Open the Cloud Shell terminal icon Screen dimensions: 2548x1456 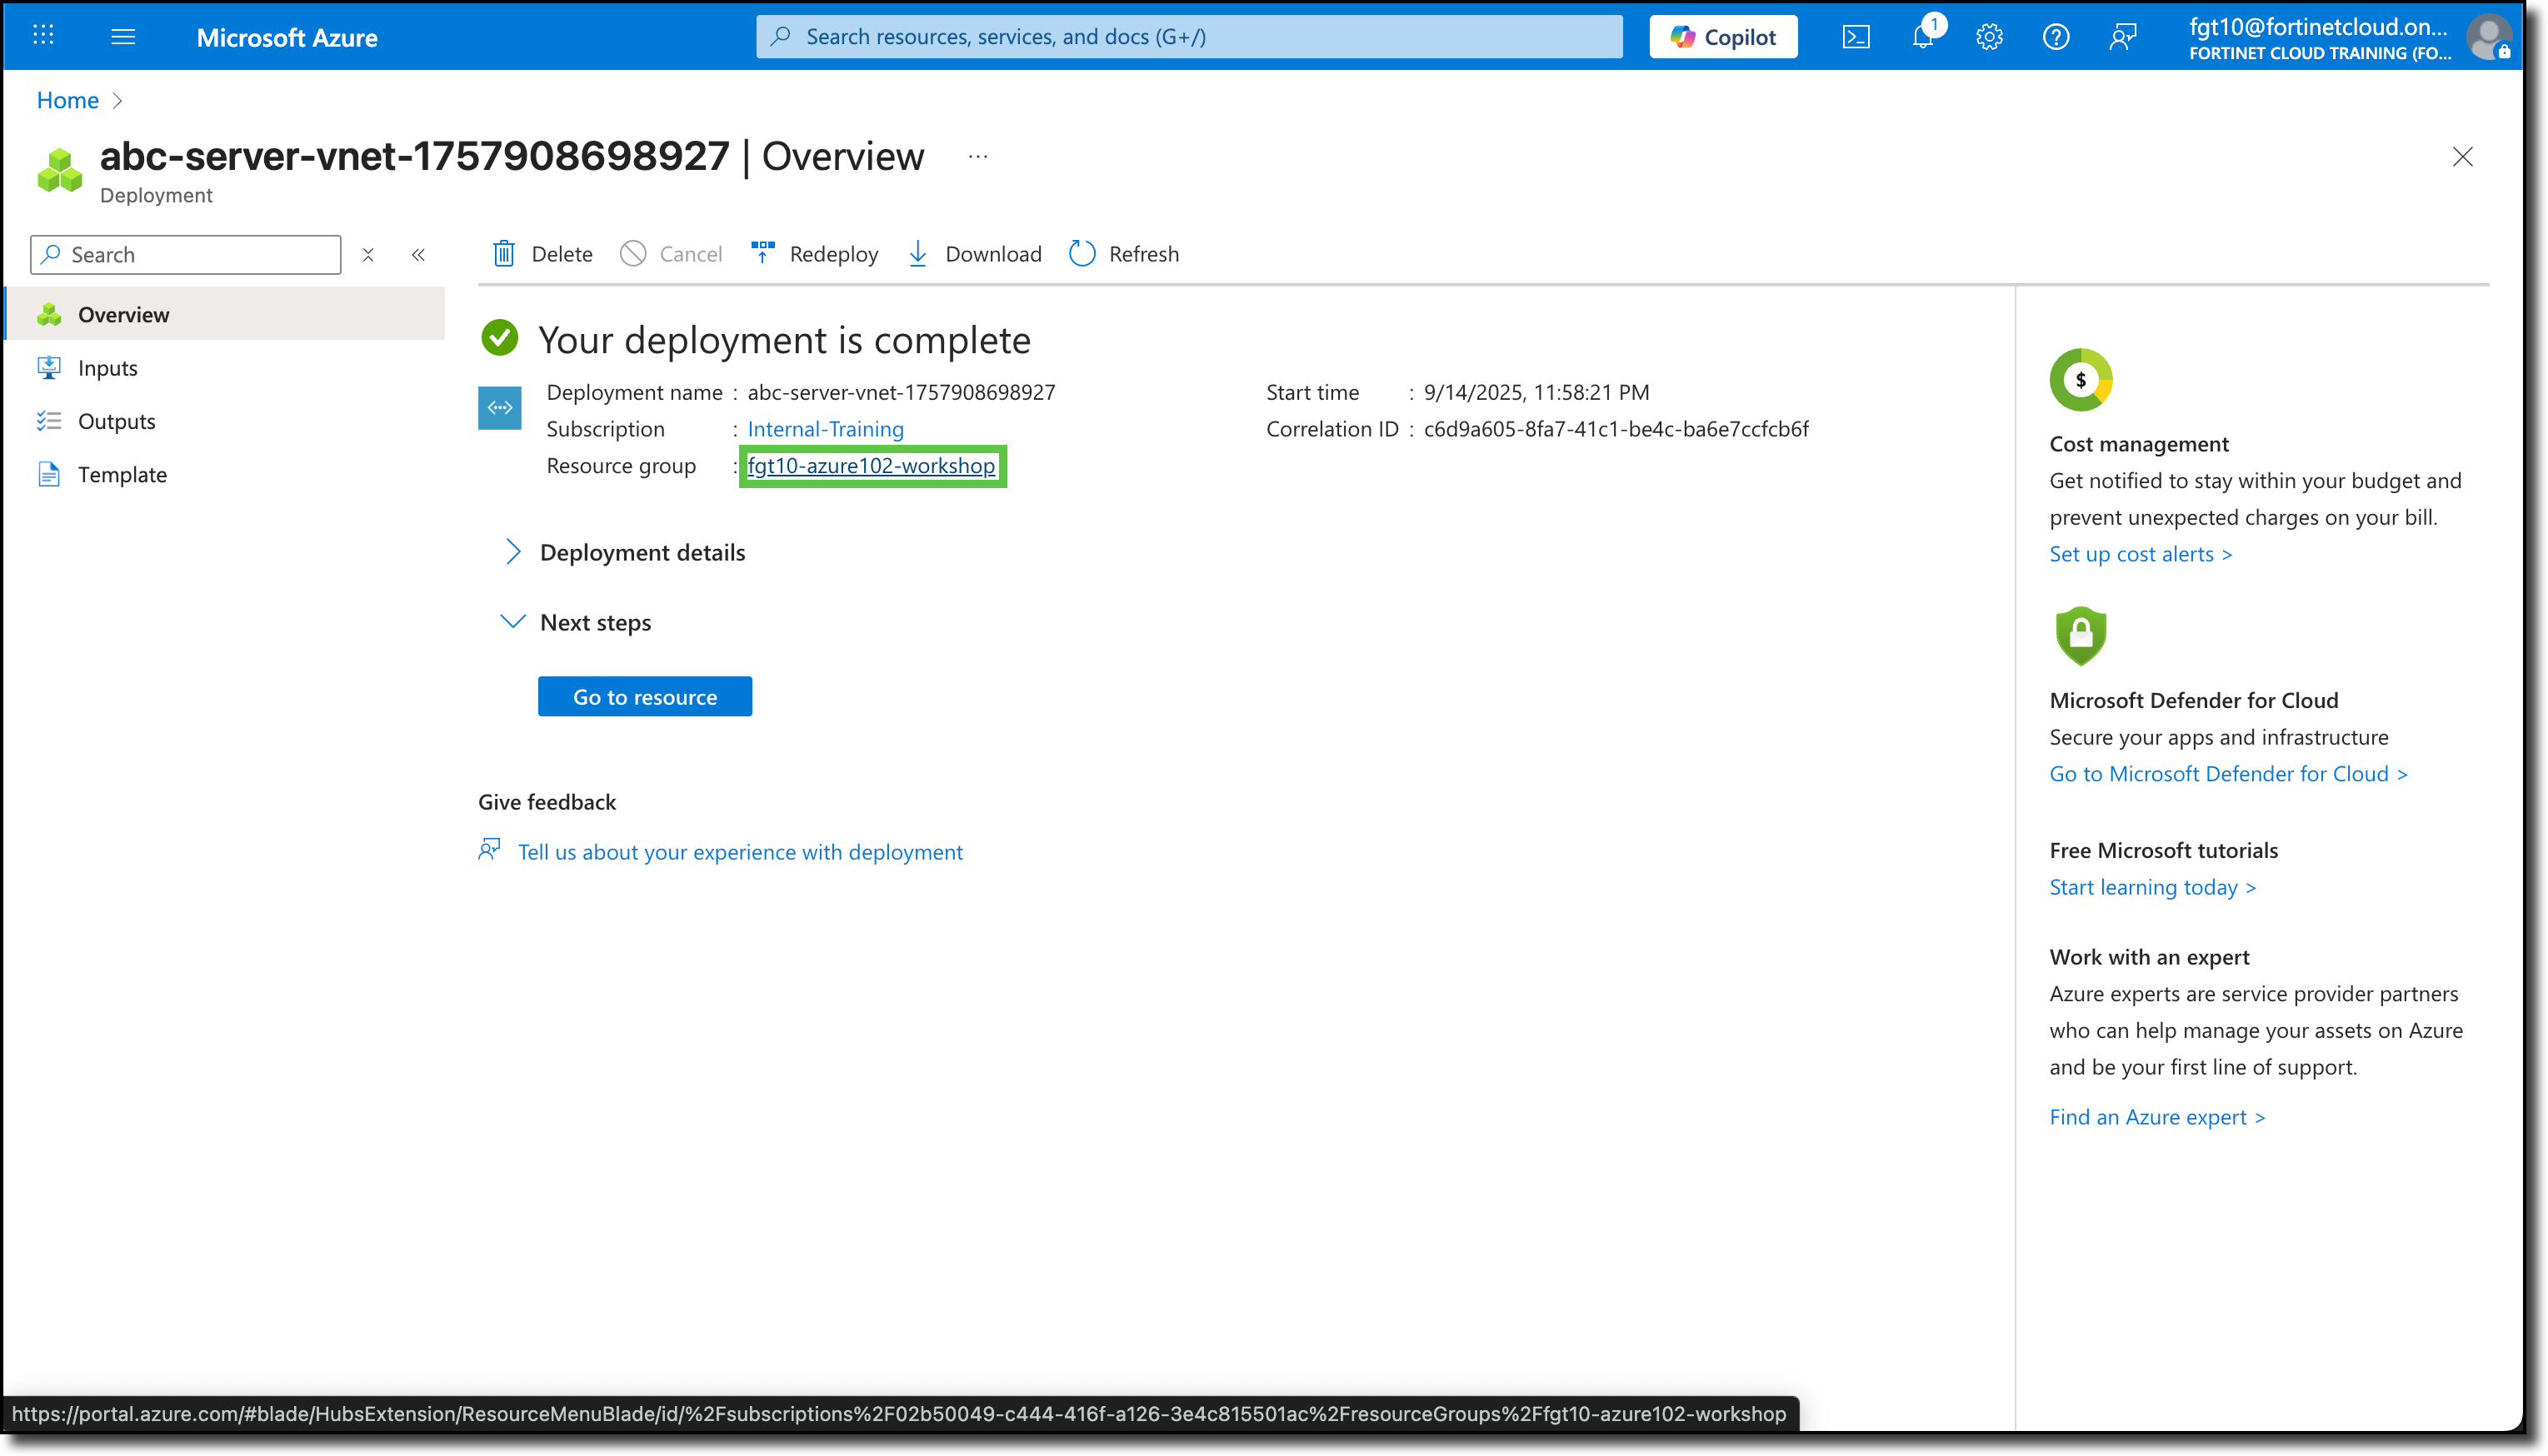(1857, 36)
